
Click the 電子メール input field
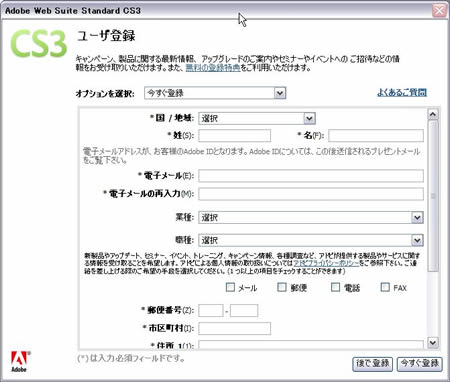(x=311, y=176)
